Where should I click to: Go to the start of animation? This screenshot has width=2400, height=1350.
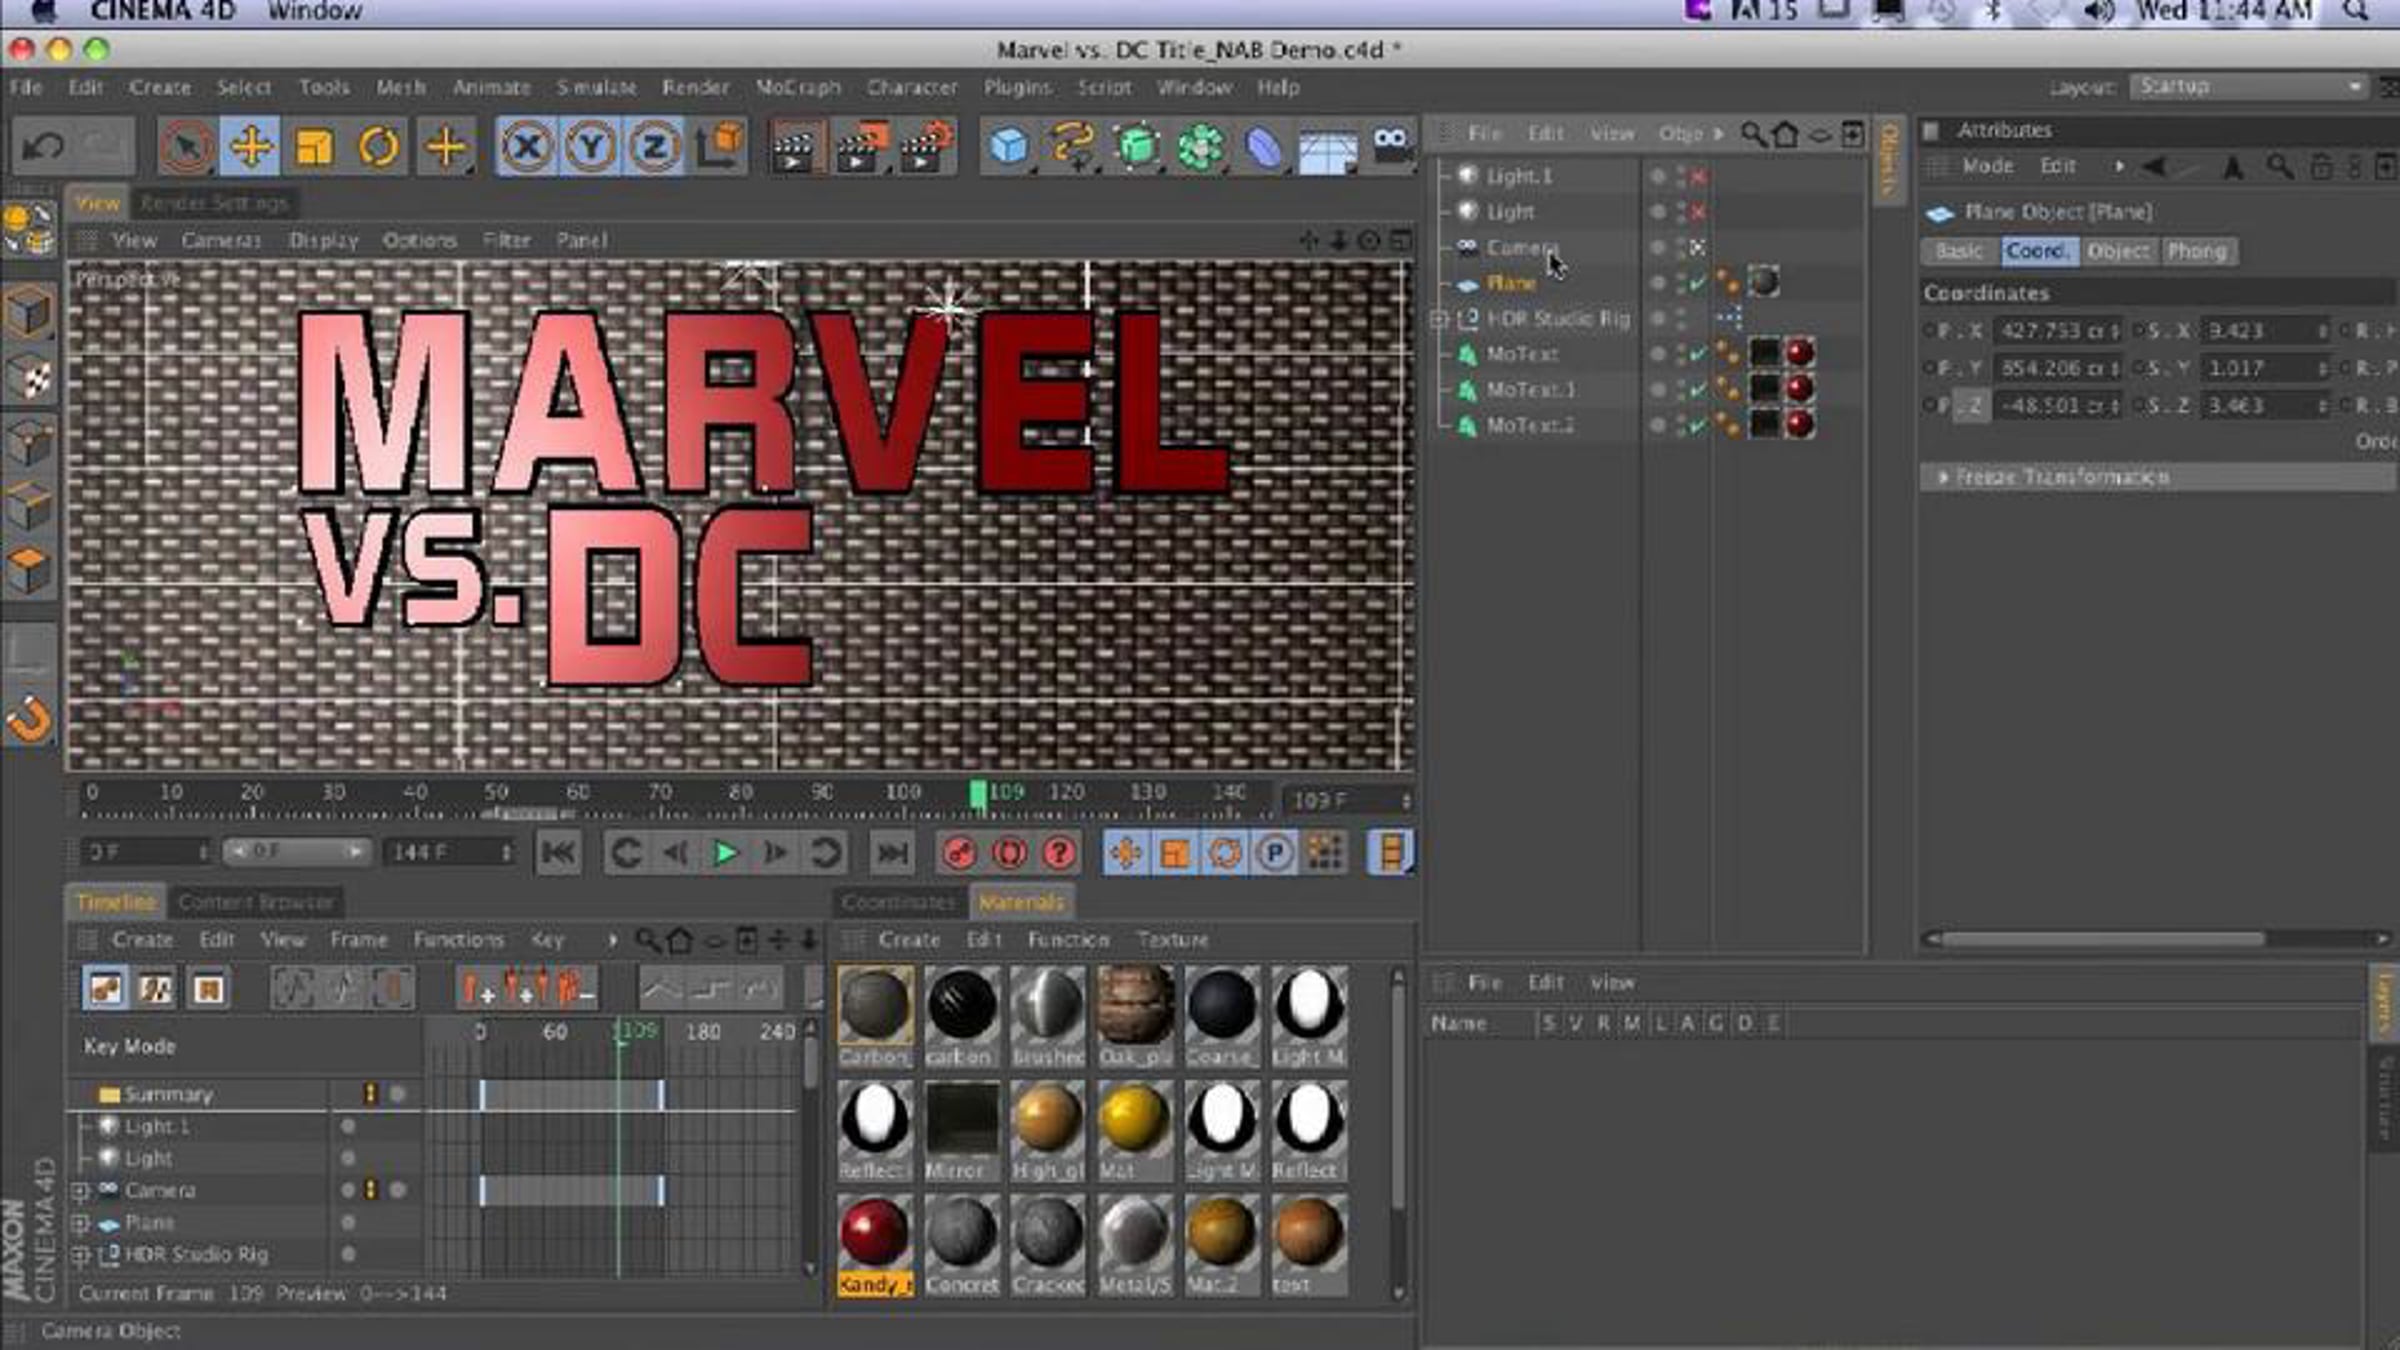pyautogui.click(x=558, y=853)
